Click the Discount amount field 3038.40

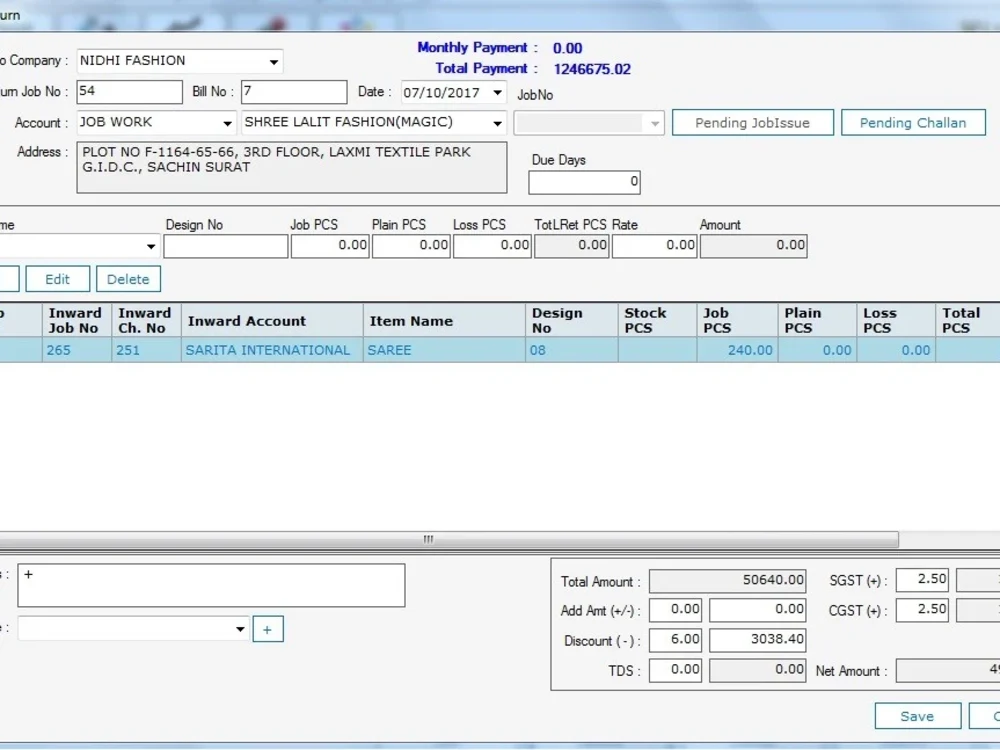tap(758, 640)
